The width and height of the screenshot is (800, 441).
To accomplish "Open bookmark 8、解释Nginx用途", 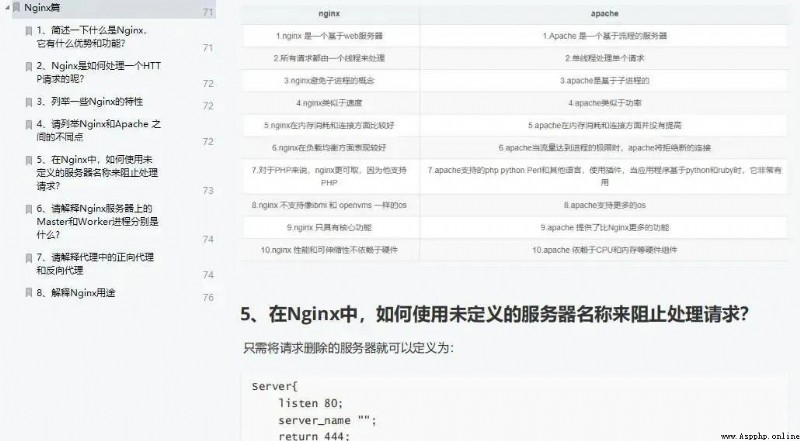I will point(76,293).
